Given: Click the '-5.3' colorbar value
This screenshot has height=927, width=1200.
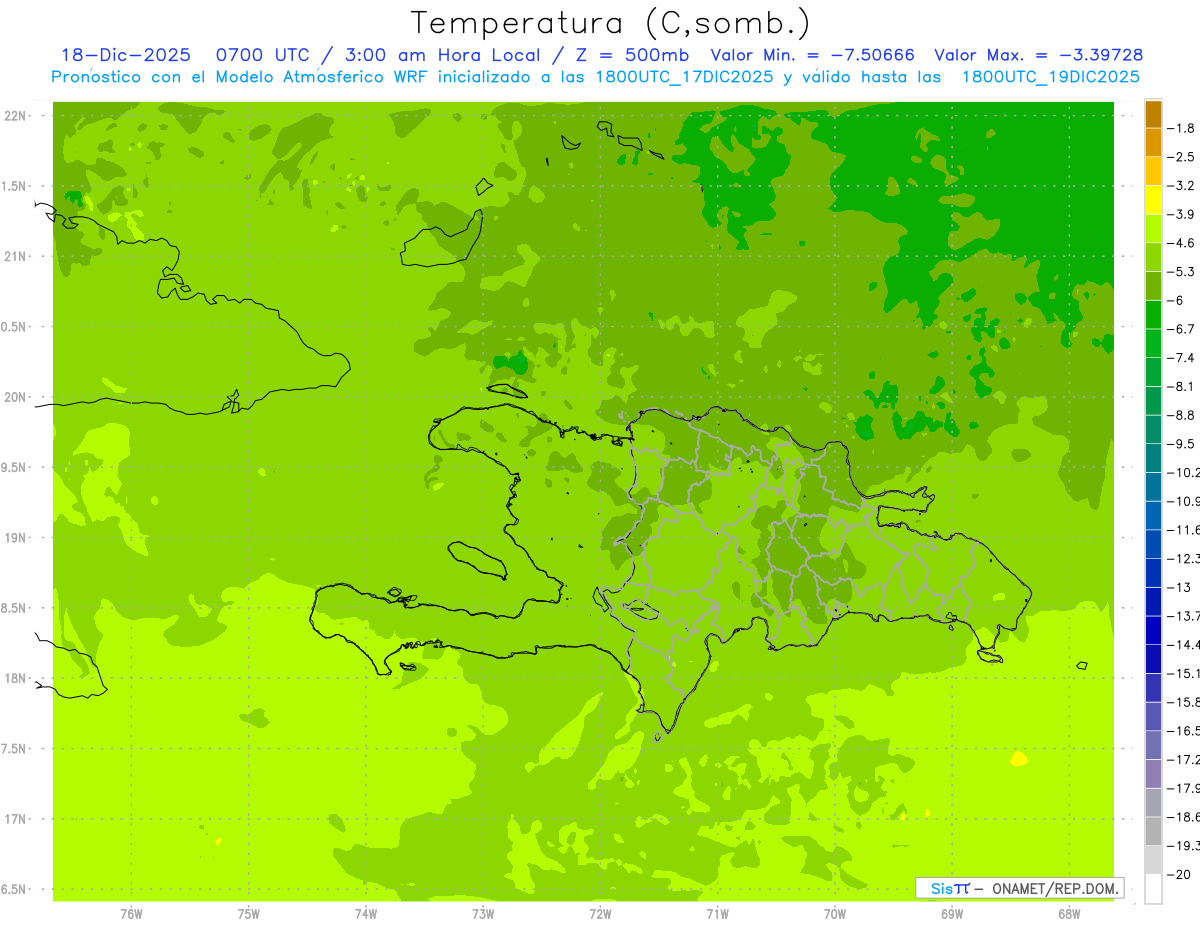Looking at the screenshot, I should coord(1181,272).
